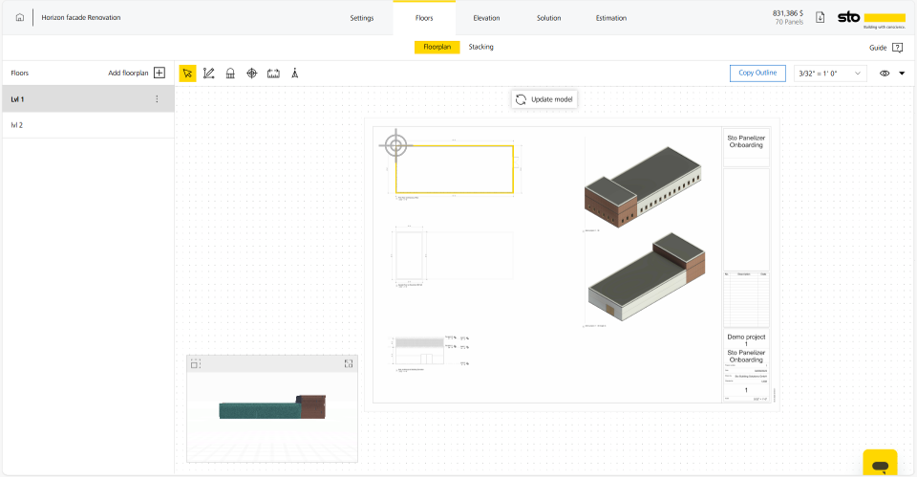The height and width of the screenshot is (477, 917).
Task: Select the Lvl 1 floor row
Action: [x=88, y=99]
